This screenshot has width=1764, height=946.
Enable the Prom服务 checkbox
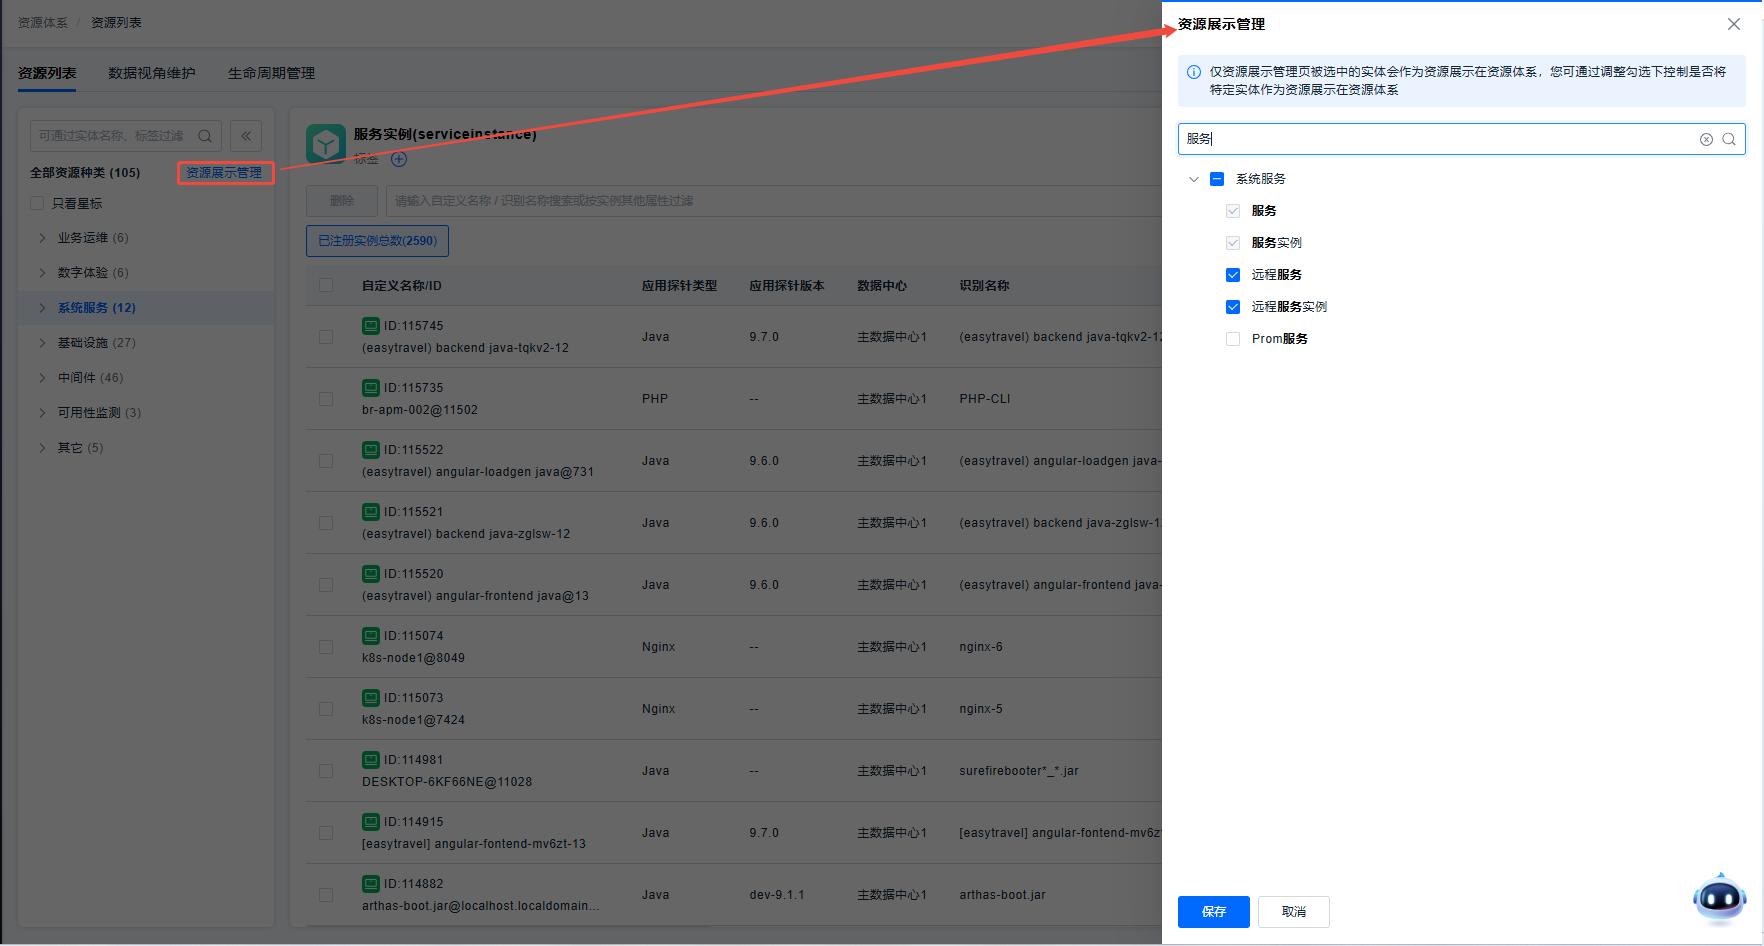click(x=1233, y=339)
